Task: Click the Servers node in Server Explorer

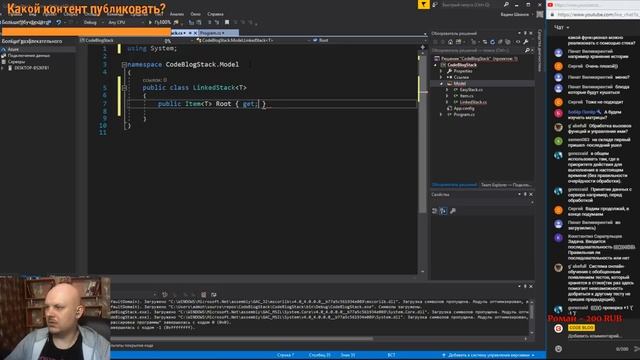Action: (16, 62)
